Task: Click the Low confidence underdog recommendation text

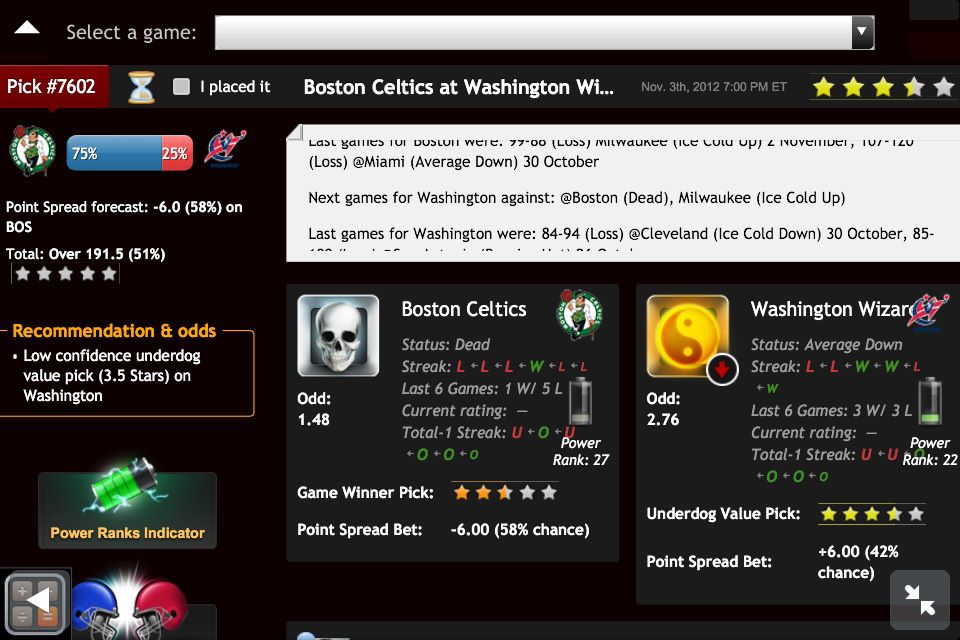Action: [x=113, y=376]
